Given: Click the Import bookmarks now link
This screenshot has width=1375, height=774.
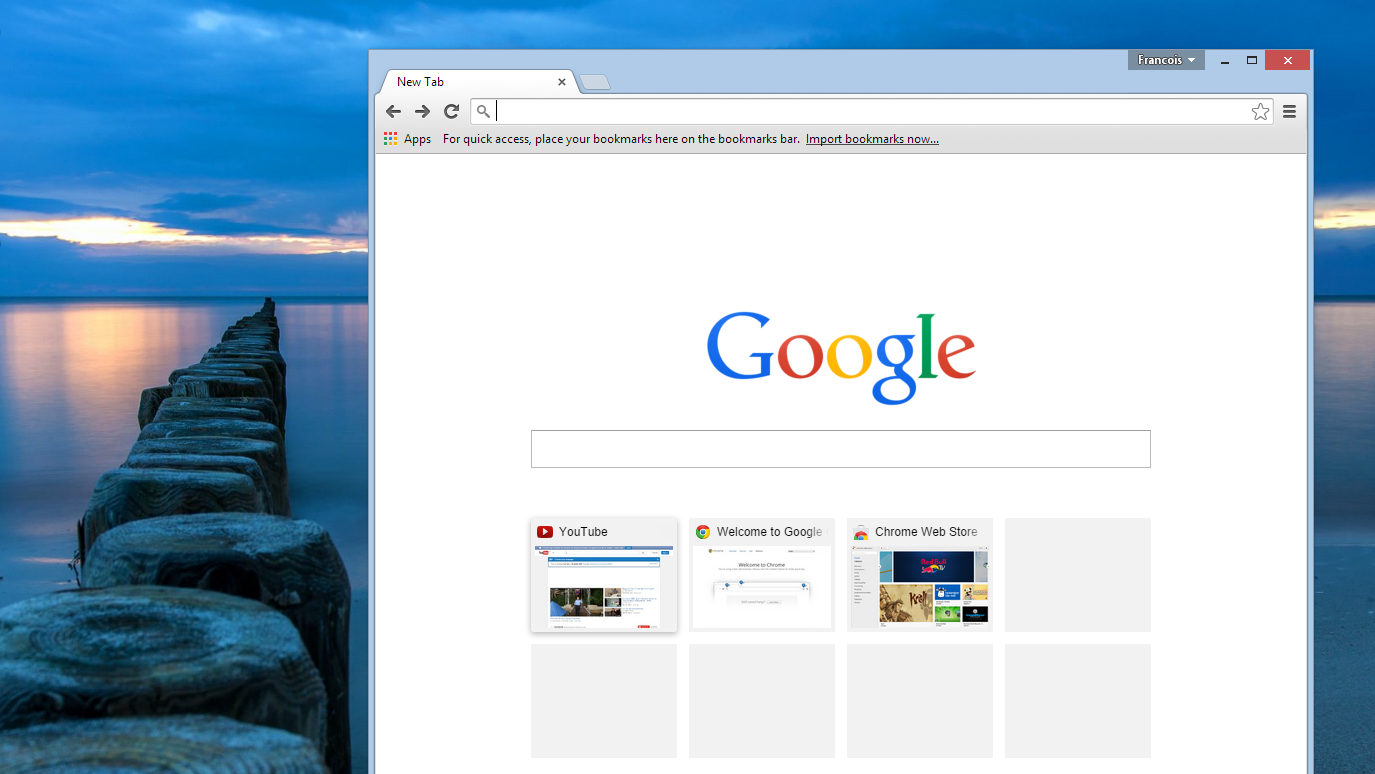Looking at the screenshot, I should click(872, 139).
